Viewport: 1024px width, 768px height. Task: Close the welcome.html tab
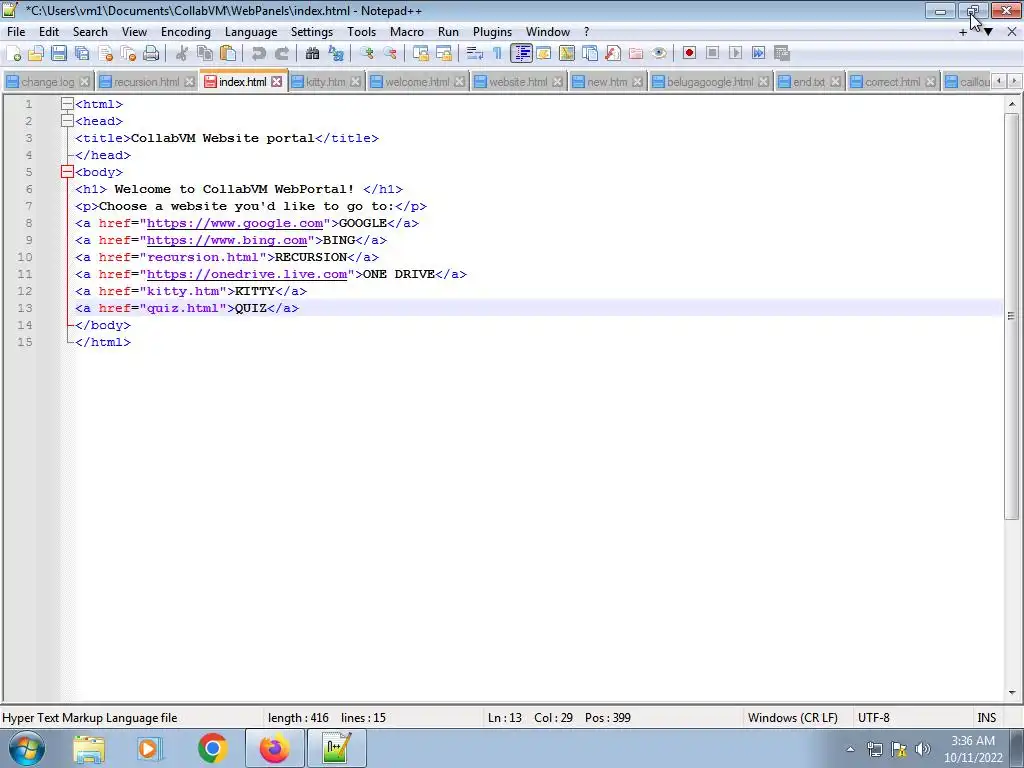[460, 82]
